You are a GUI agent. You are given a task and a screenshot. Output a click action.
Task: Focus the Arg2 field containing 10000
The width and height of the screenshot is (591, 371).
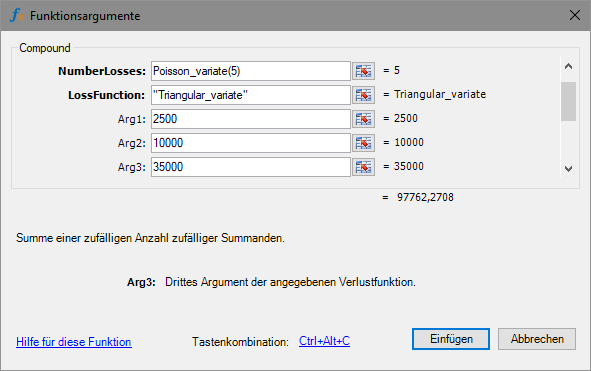[251, 143]
